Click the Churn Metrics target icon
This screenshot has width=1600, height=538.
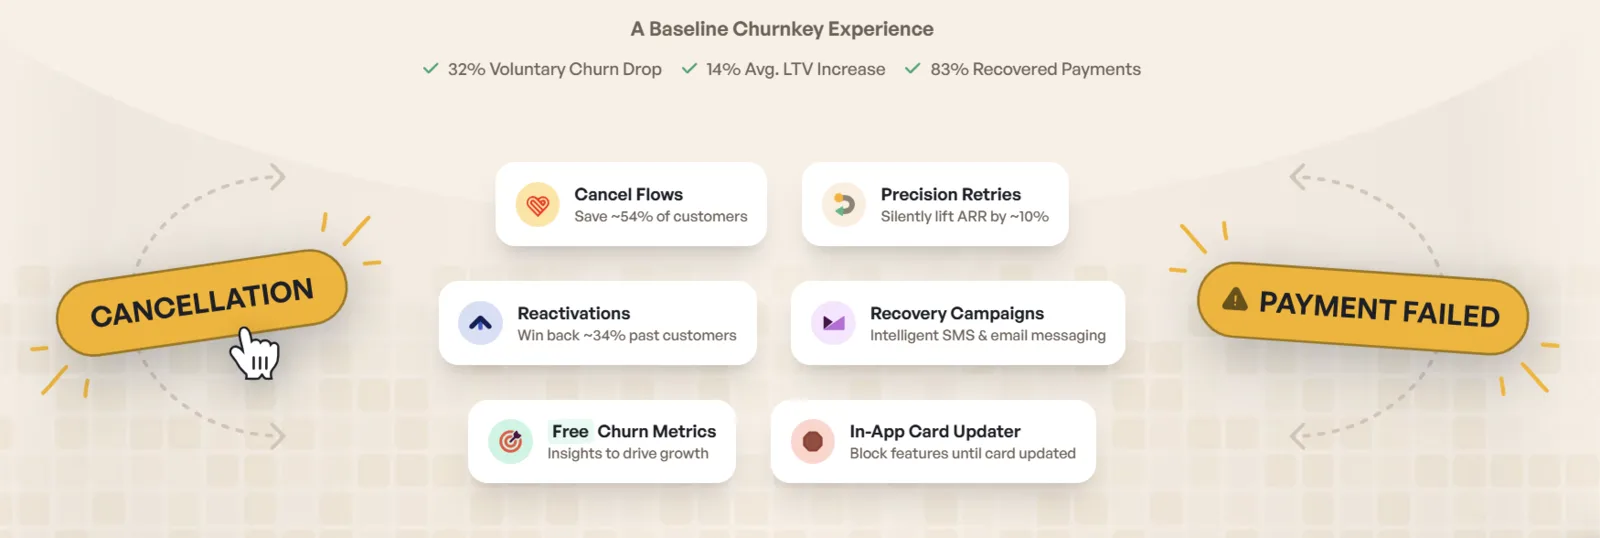[x=510, y=441]
